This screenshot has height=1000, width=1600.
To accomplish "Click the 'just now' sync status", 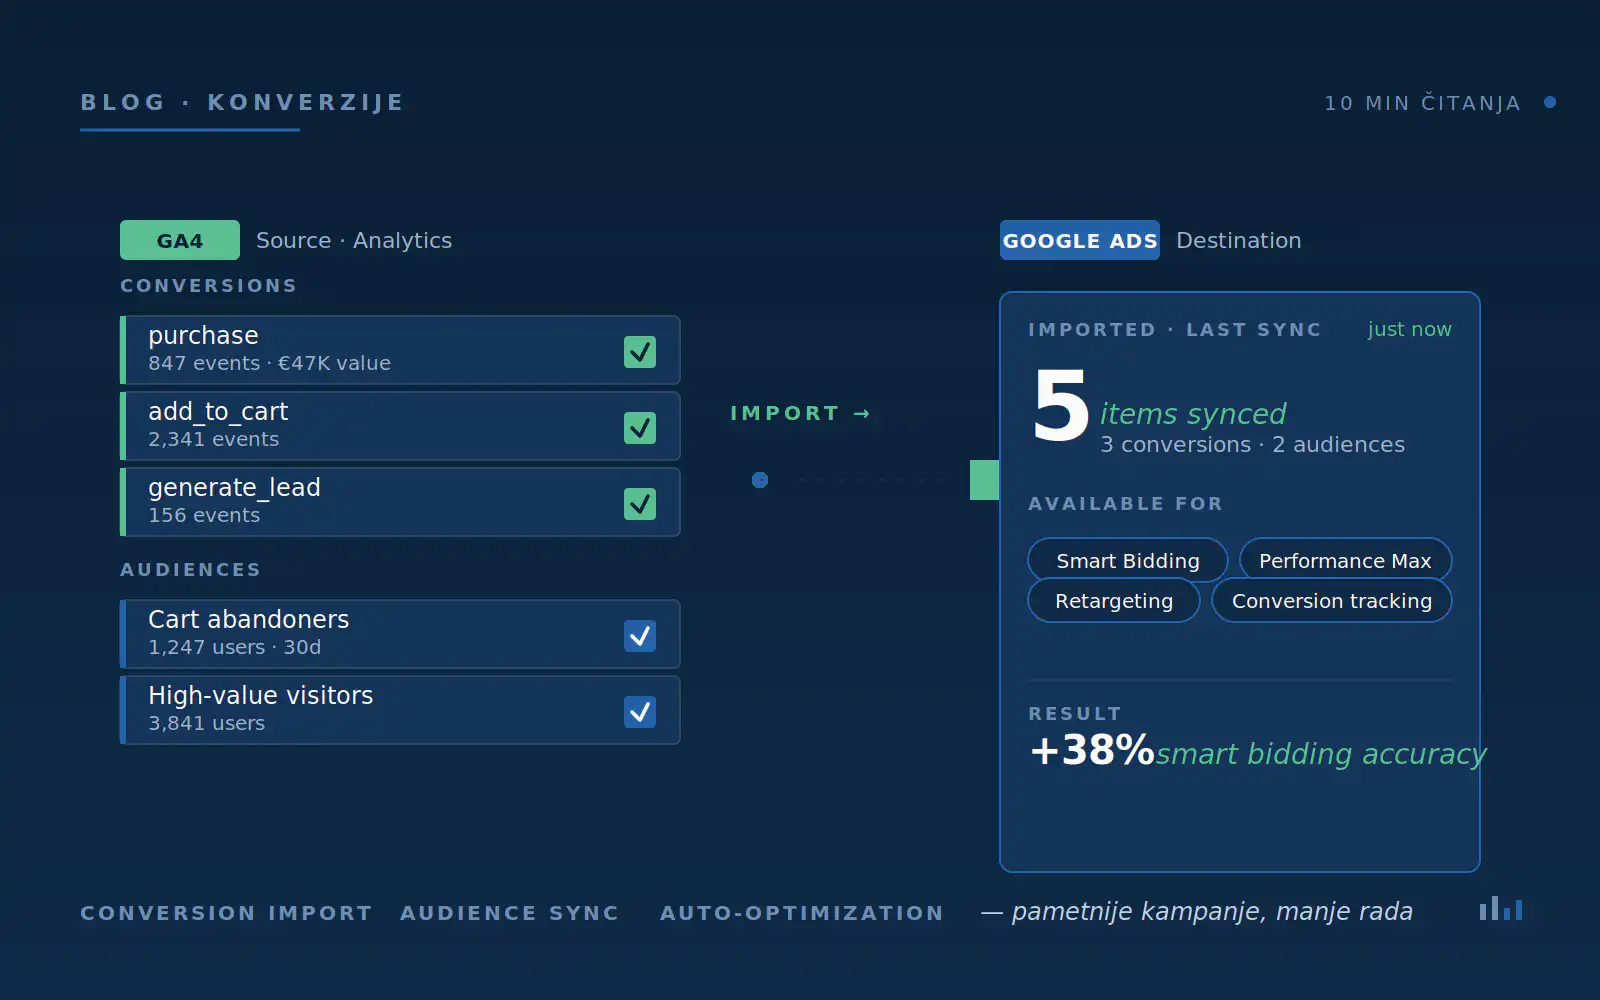I will coord(1410,329).
